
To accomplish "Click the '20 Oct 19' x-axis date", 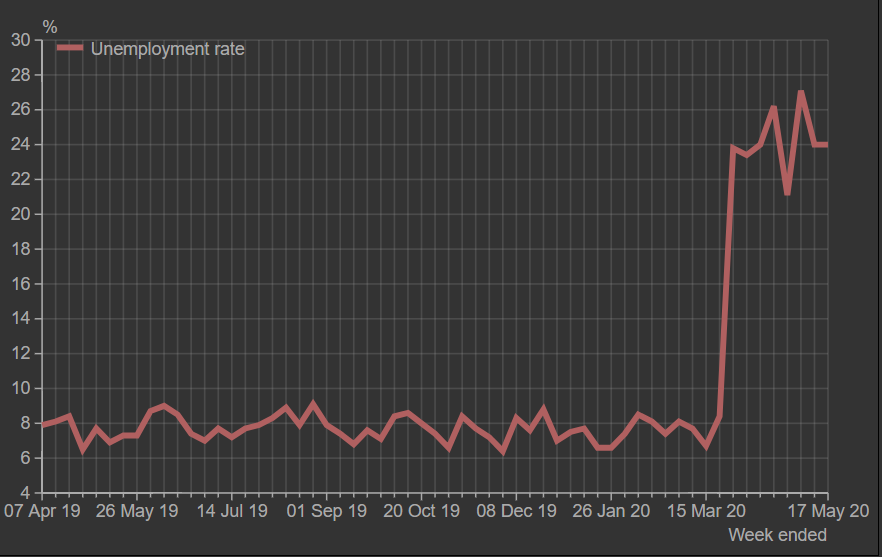I will [x=421, y=511].
